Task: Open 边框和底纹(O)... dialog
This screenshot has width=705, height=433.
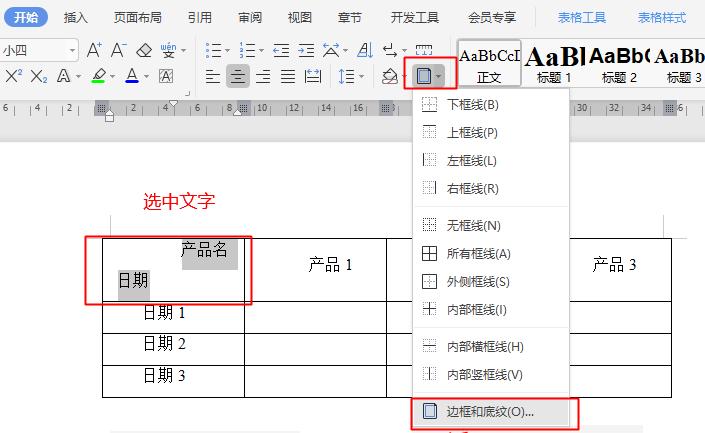Action: (491, 411)
